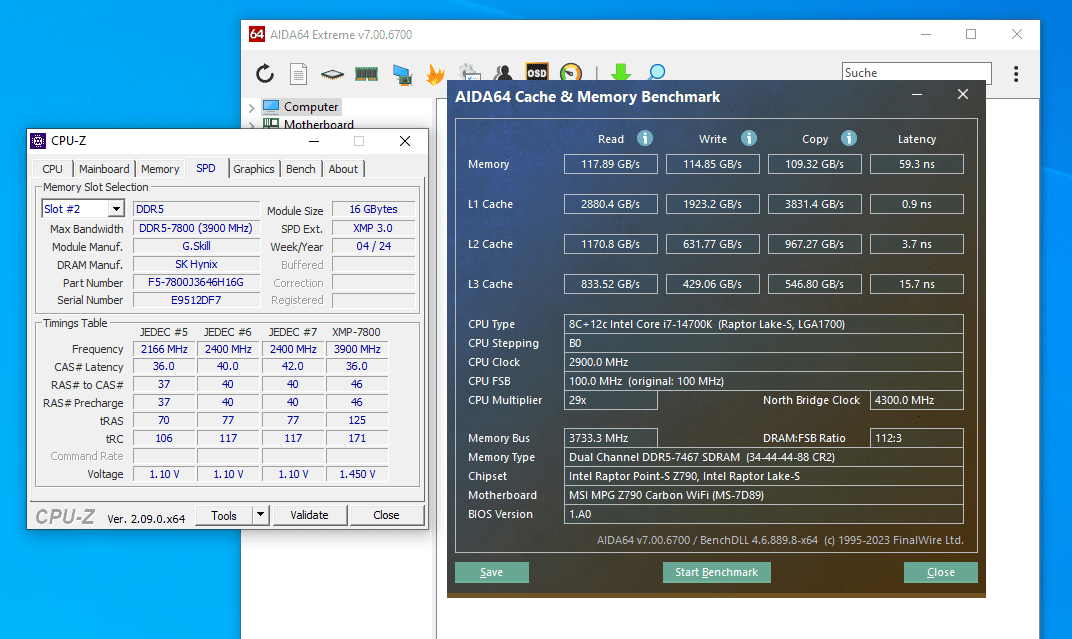Image resolution: width=1072 pixels, height=639 pixels.
Task: Click the Memory Write 114.85 GB/s value
Action: (712, 164)
